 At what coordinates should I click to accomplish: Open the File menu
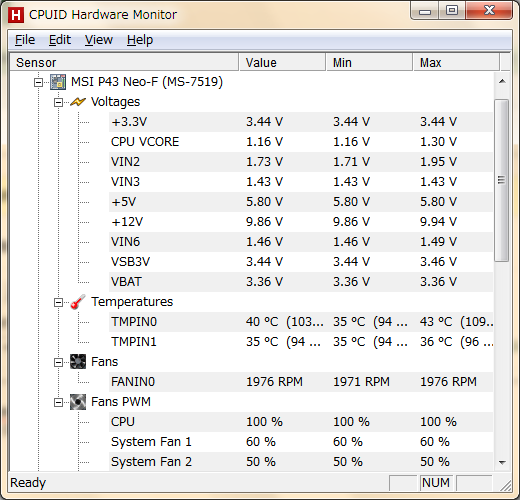pos(25,40)
